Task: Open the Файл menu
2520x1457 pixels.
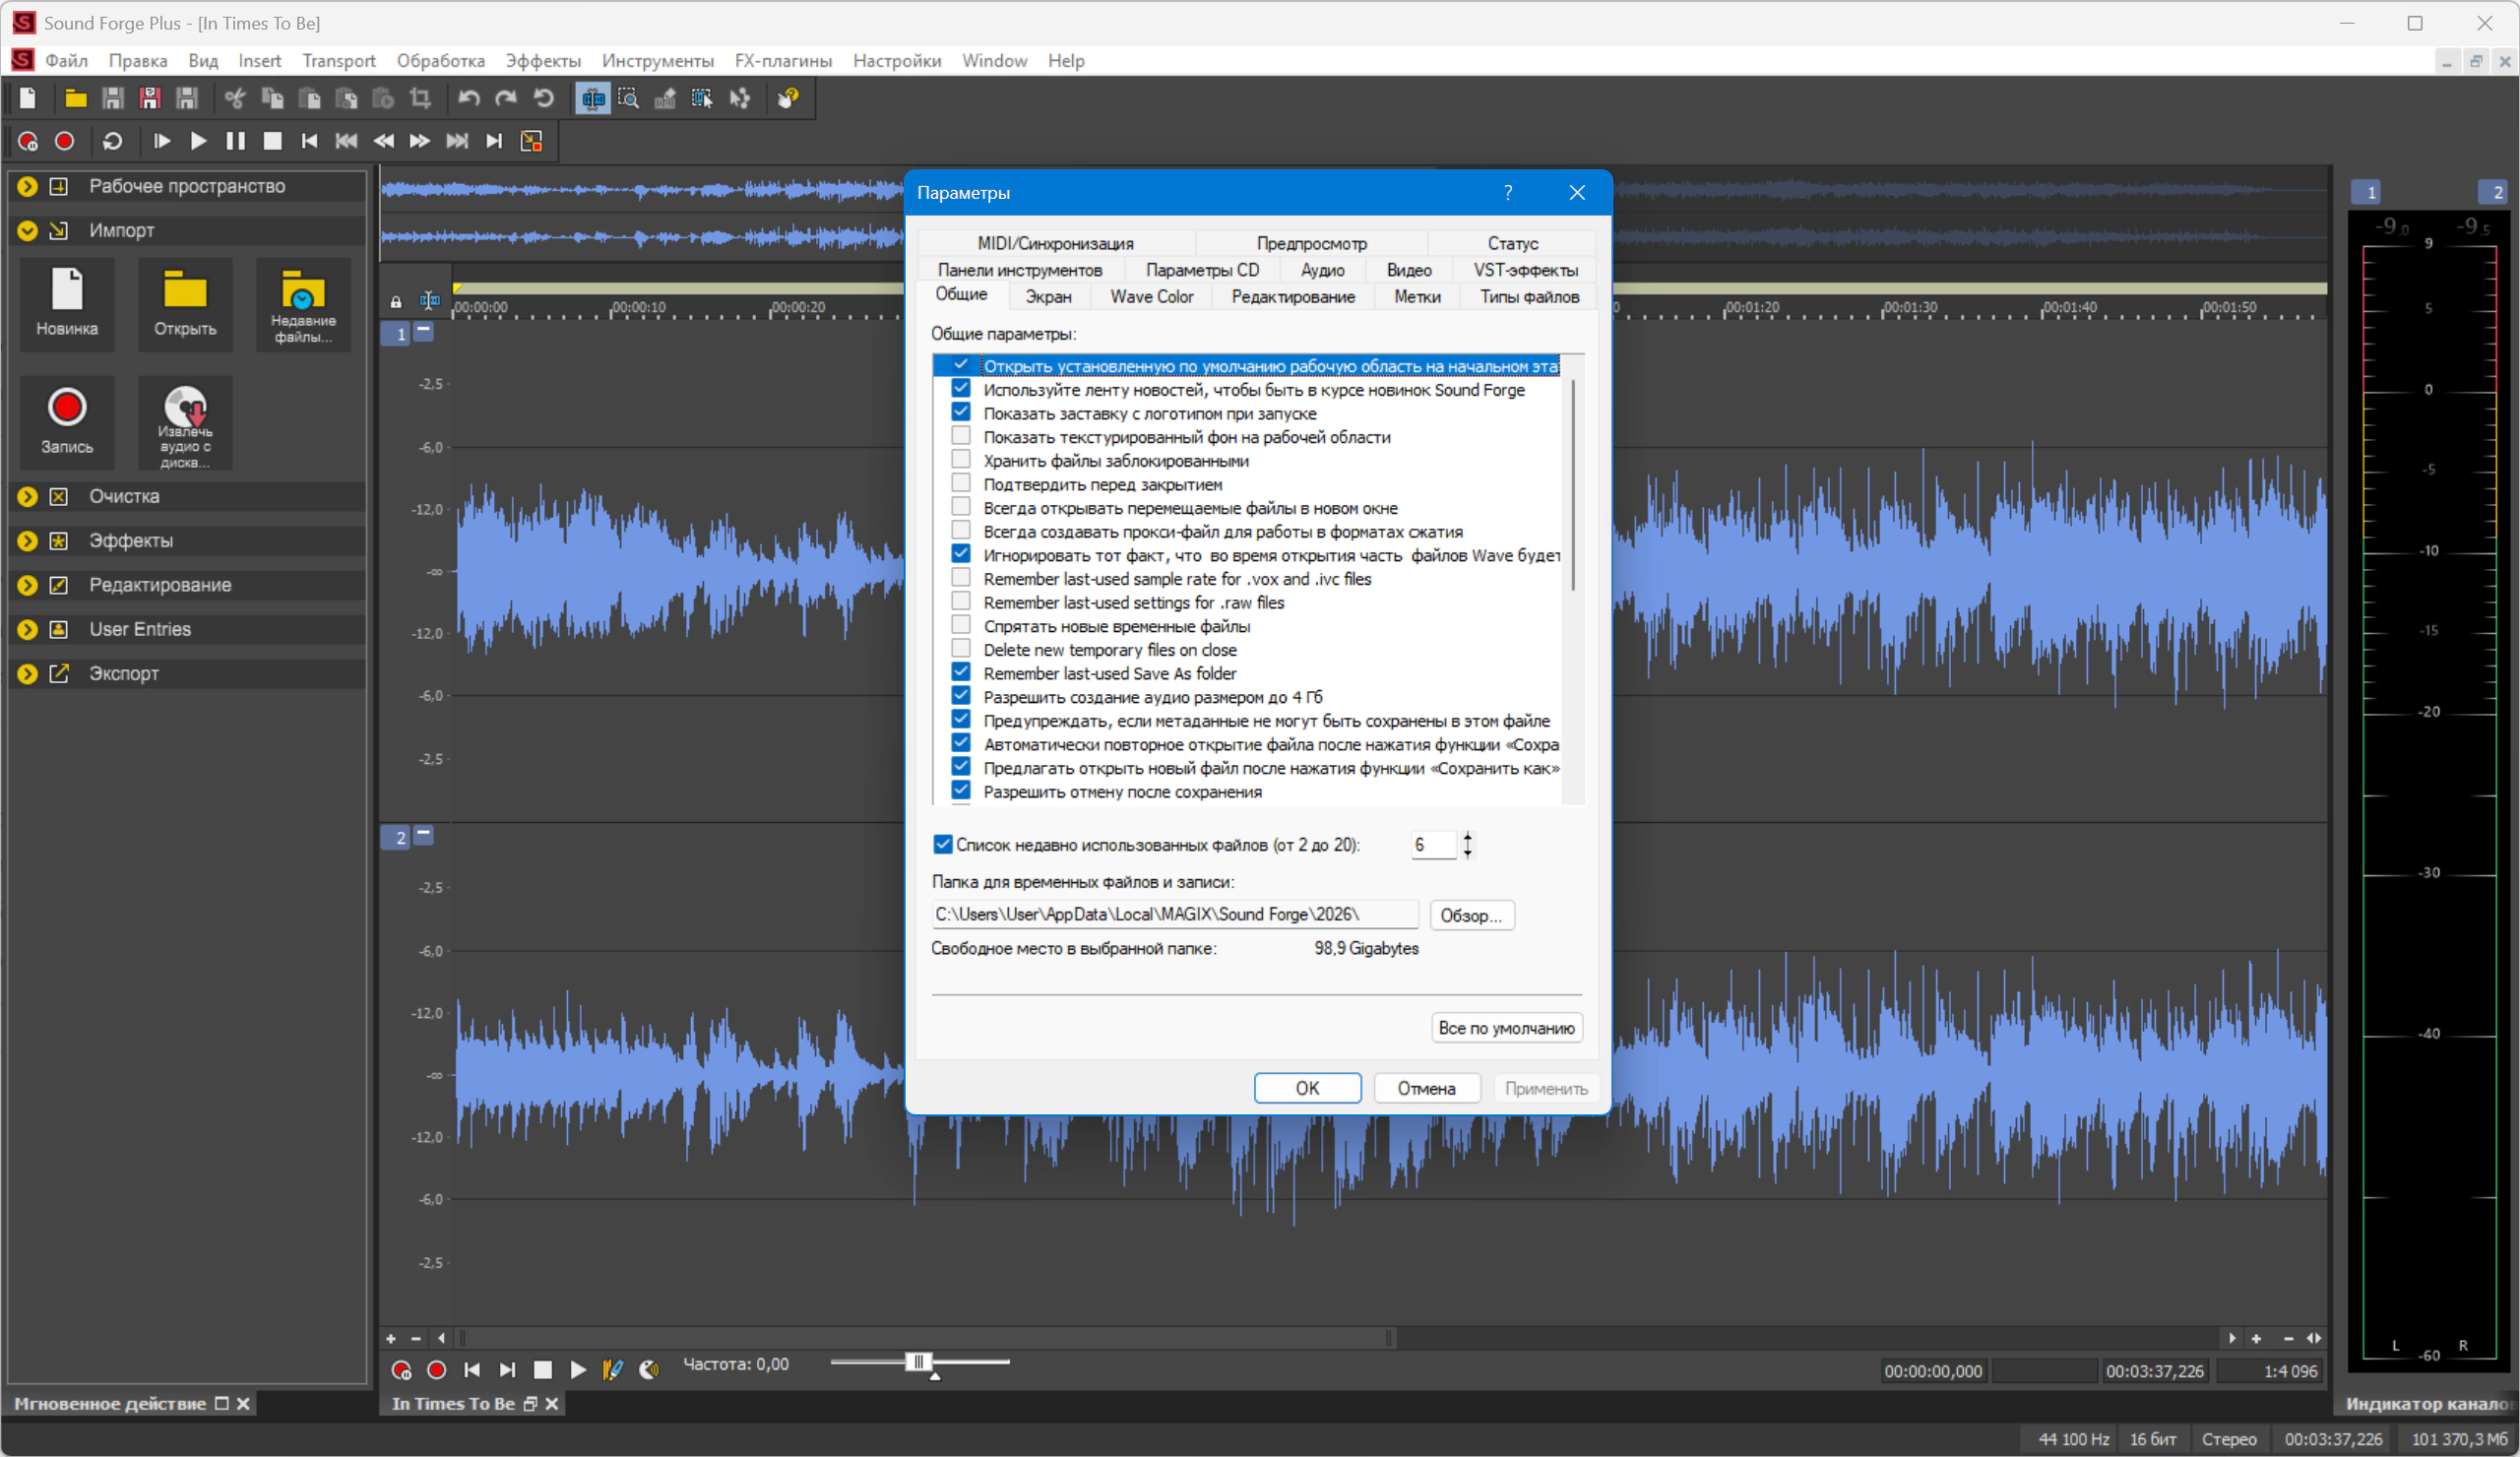Action: coord(66,61)
